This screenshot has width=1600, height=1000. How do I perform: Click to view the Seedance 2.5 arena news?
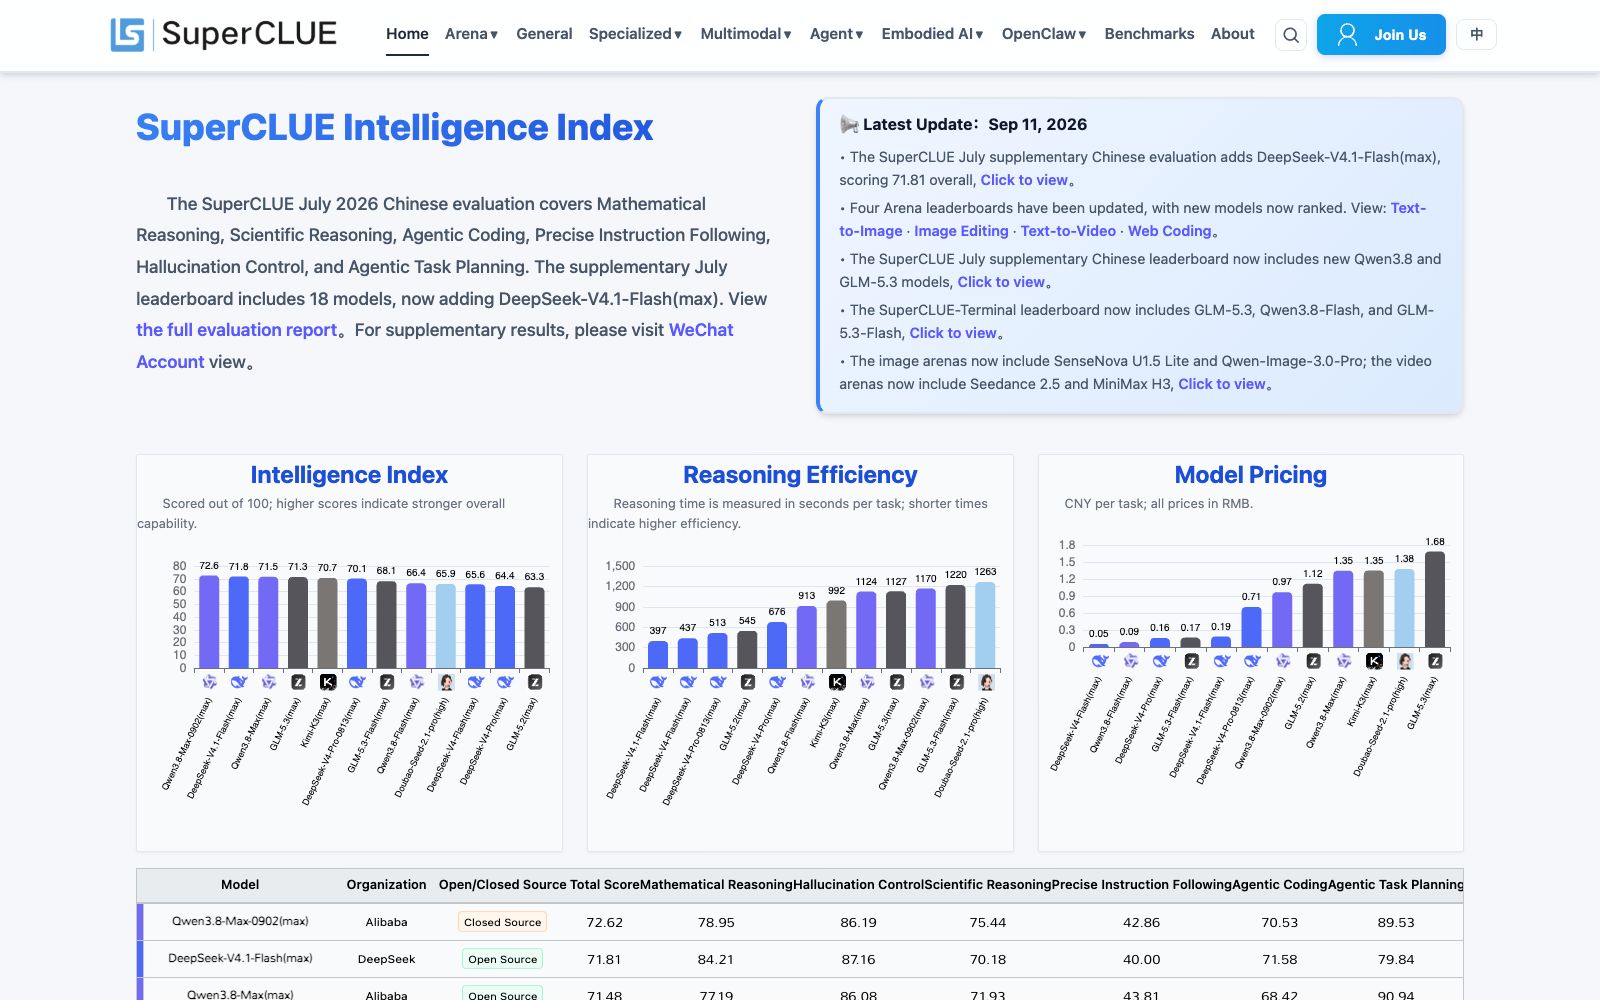[x=1222, y=384]
